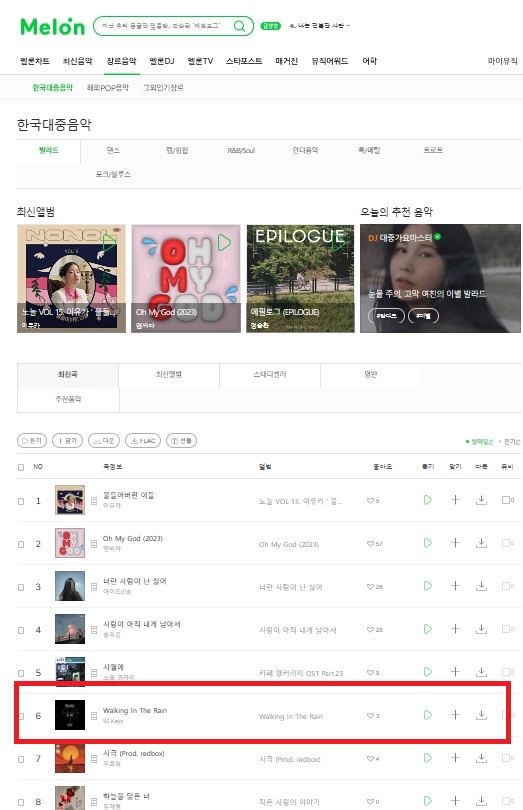Check the select-all checkbox in header

(21, 467)
